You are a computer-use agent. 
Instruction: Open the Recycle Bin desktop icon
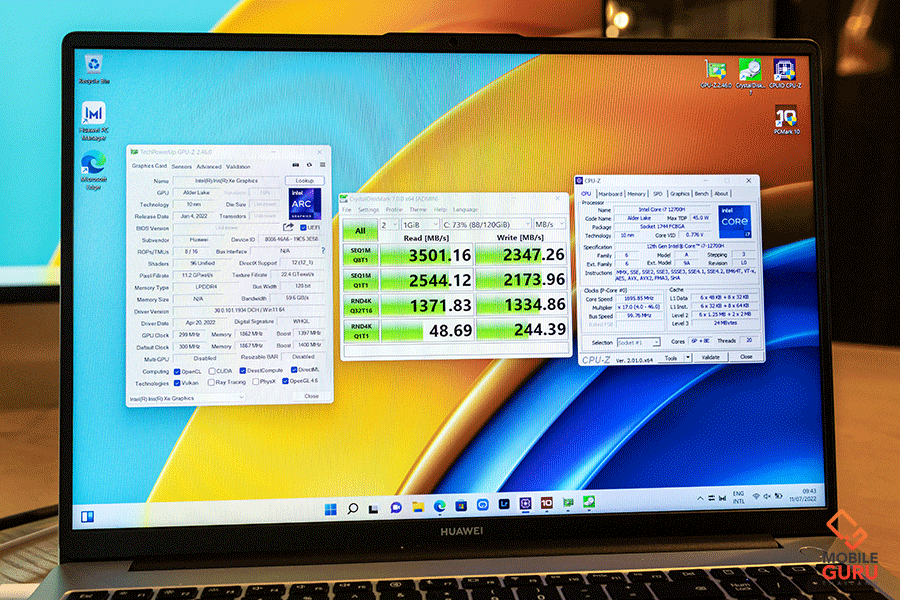coord(92,66)
